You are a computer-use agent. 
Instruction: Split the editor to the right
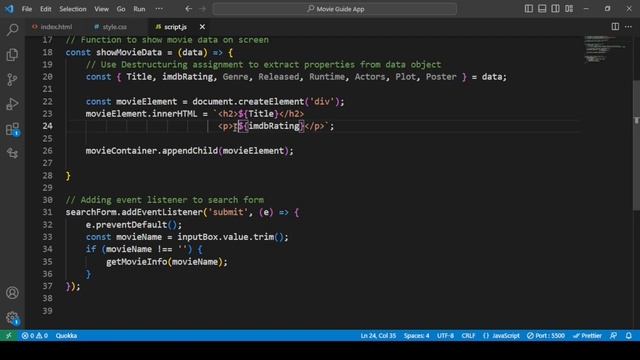click(x=615, y=27)
